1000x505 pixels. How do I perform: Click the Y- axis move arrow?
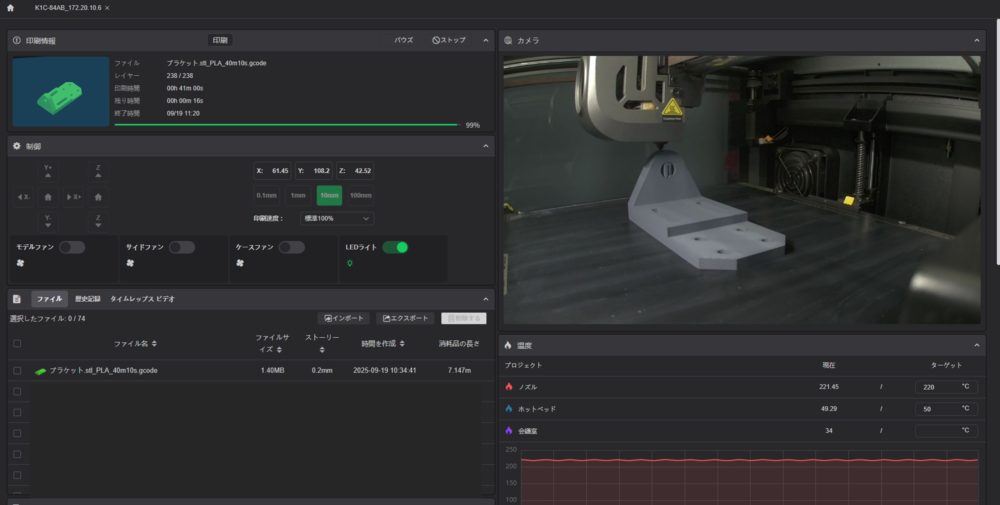click(x=48, y=221)
